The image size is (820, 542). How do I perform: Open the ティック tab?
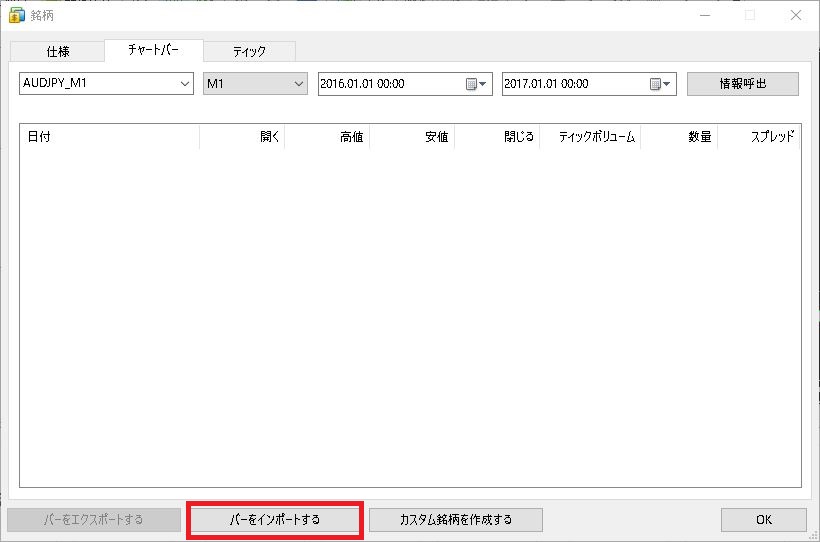(249, 51)
